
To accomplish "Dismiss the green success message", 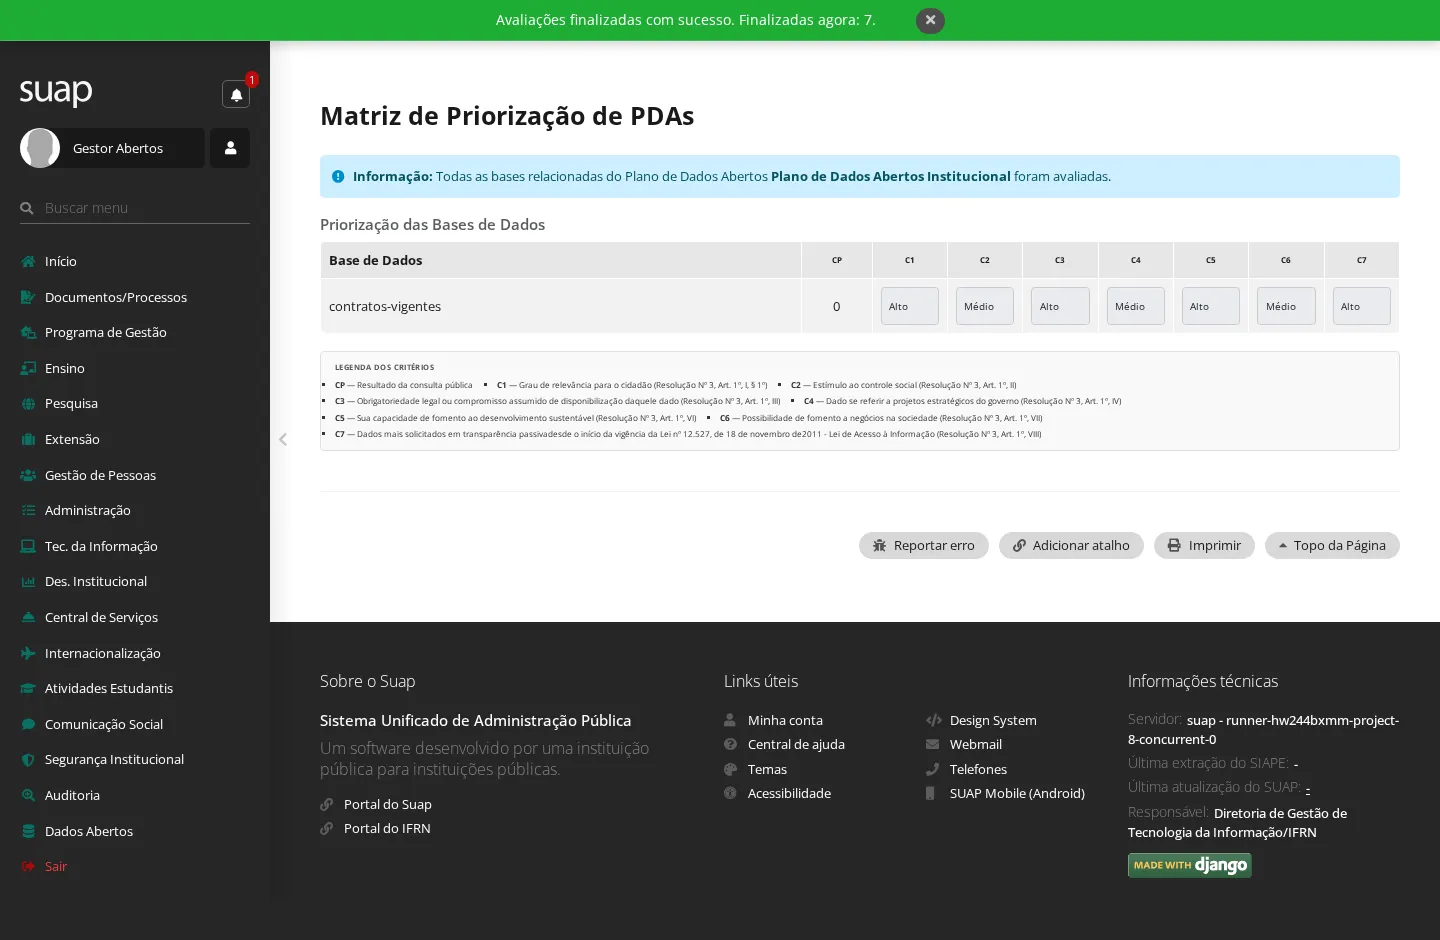I will click(930, 20).
